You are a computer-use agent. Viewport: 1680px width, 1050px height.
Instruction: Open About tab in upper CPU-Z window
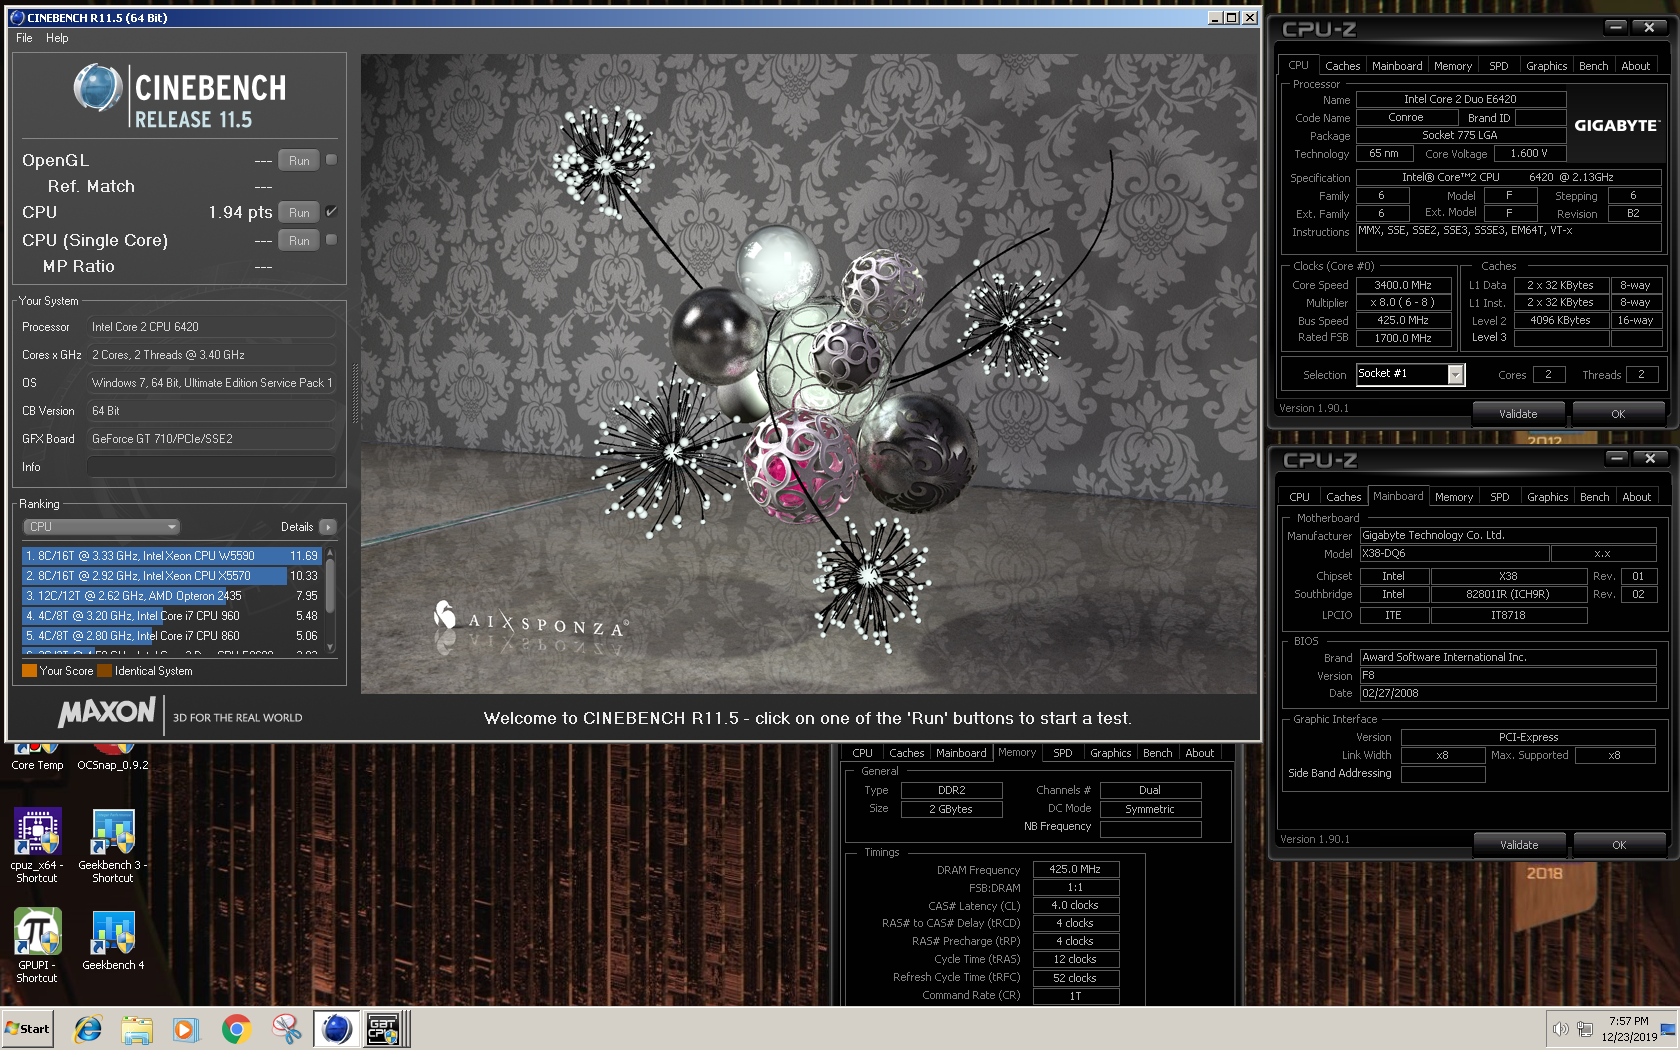pos(1636,66)
